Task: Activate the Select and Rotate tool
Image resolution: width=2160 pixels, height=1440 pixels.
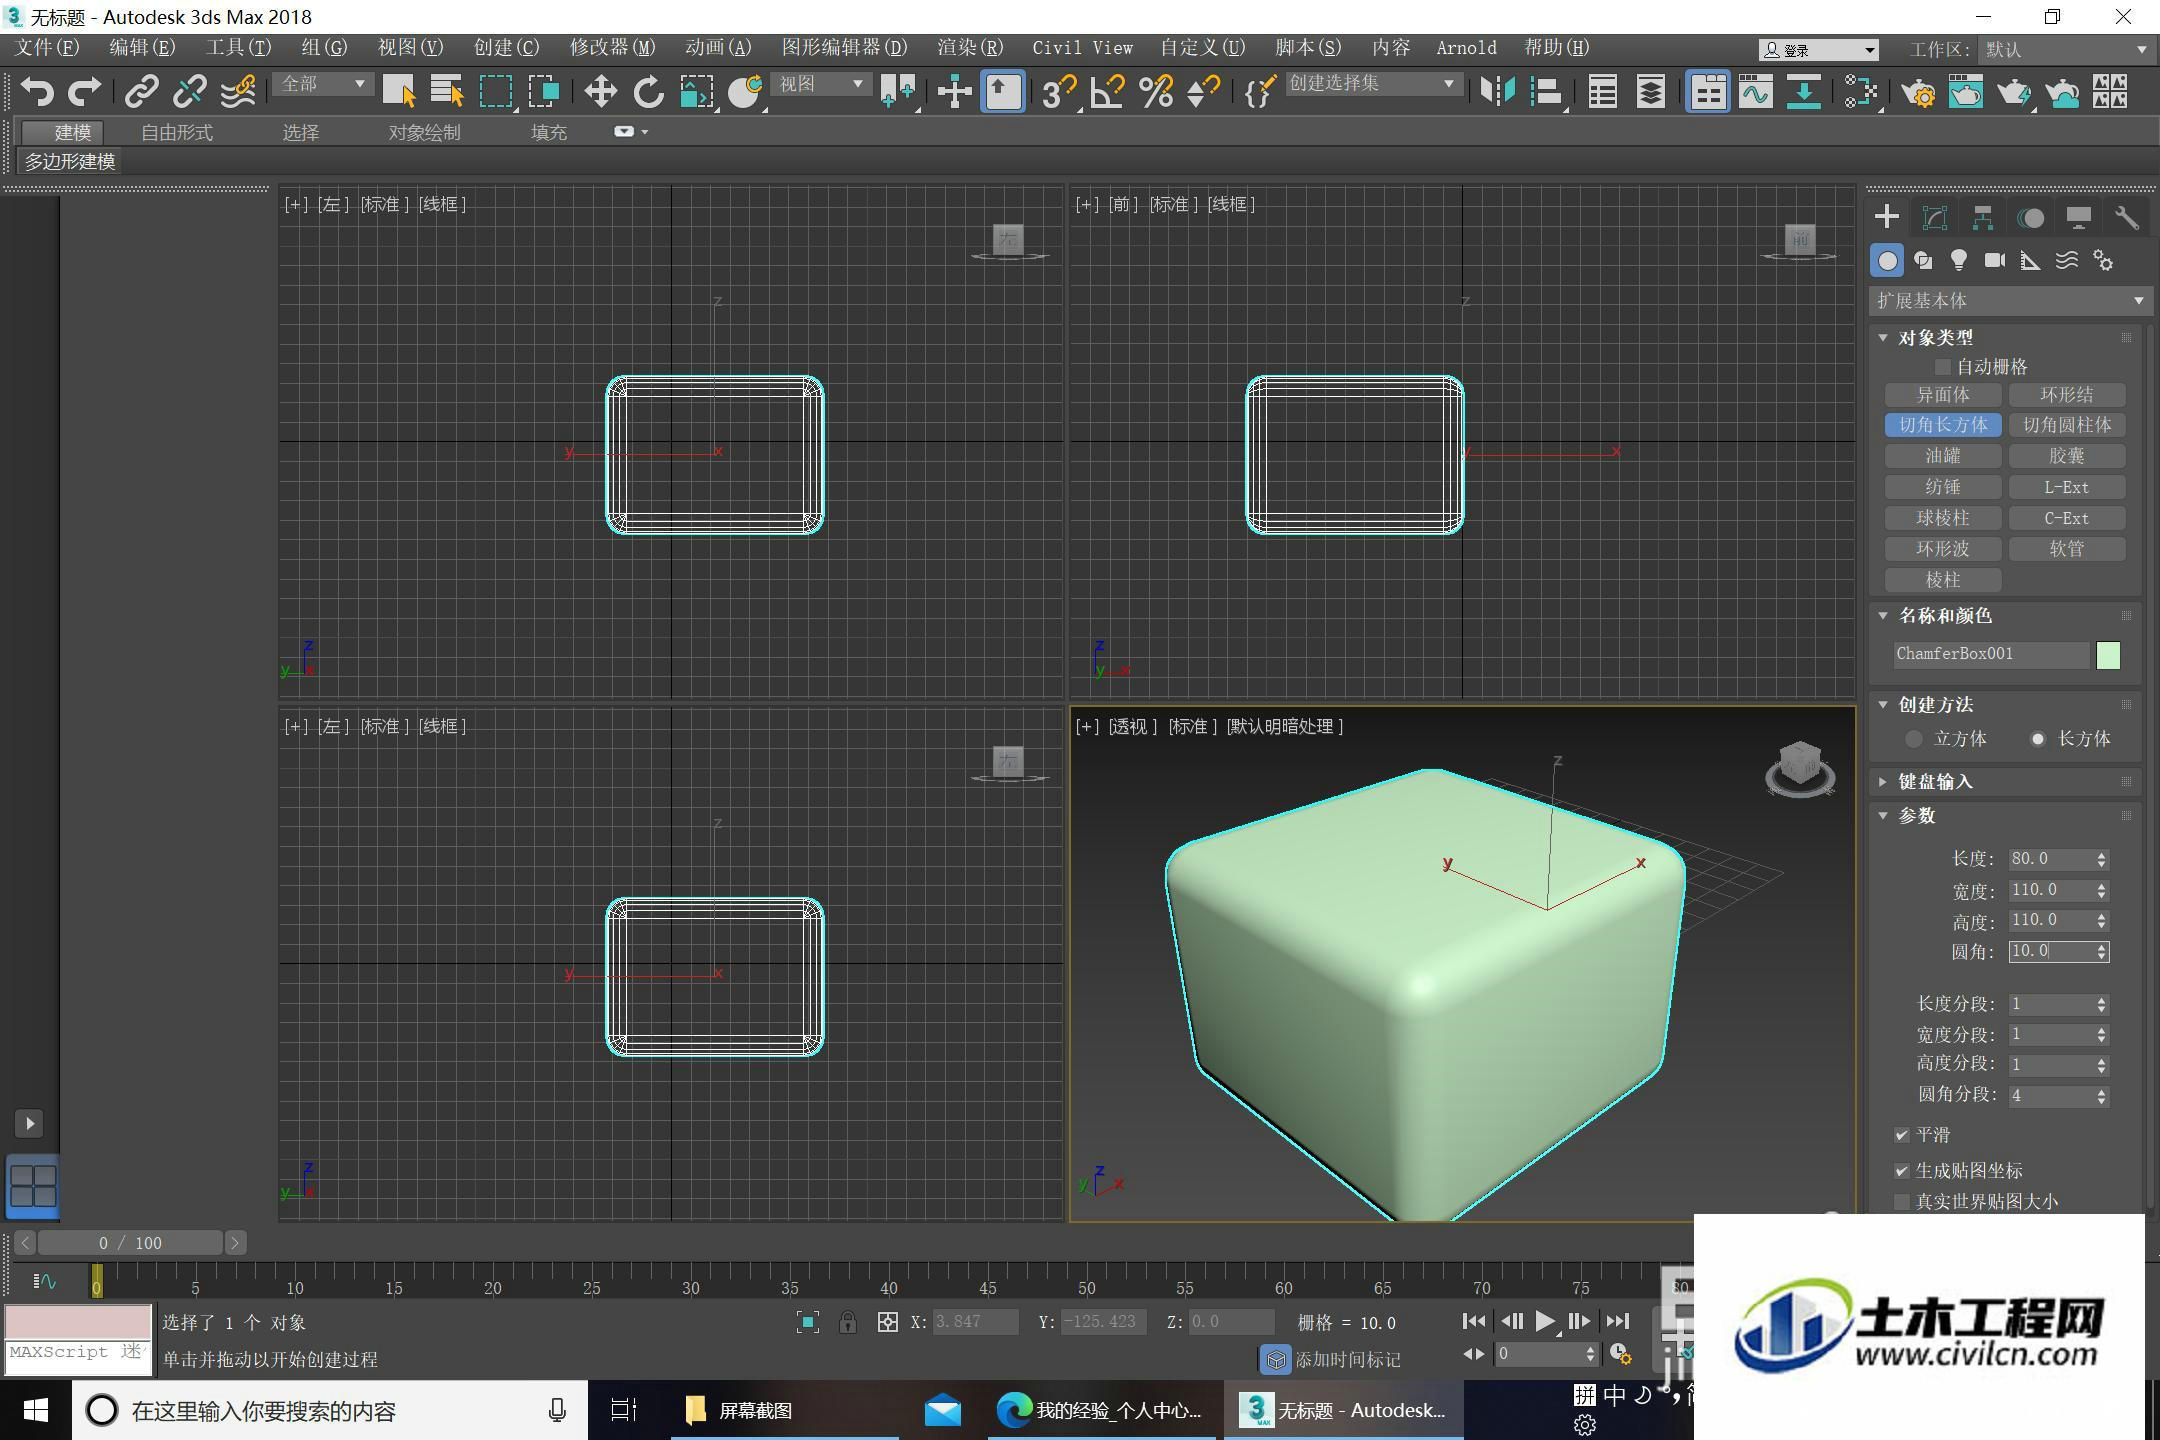Action: [649, 92]
